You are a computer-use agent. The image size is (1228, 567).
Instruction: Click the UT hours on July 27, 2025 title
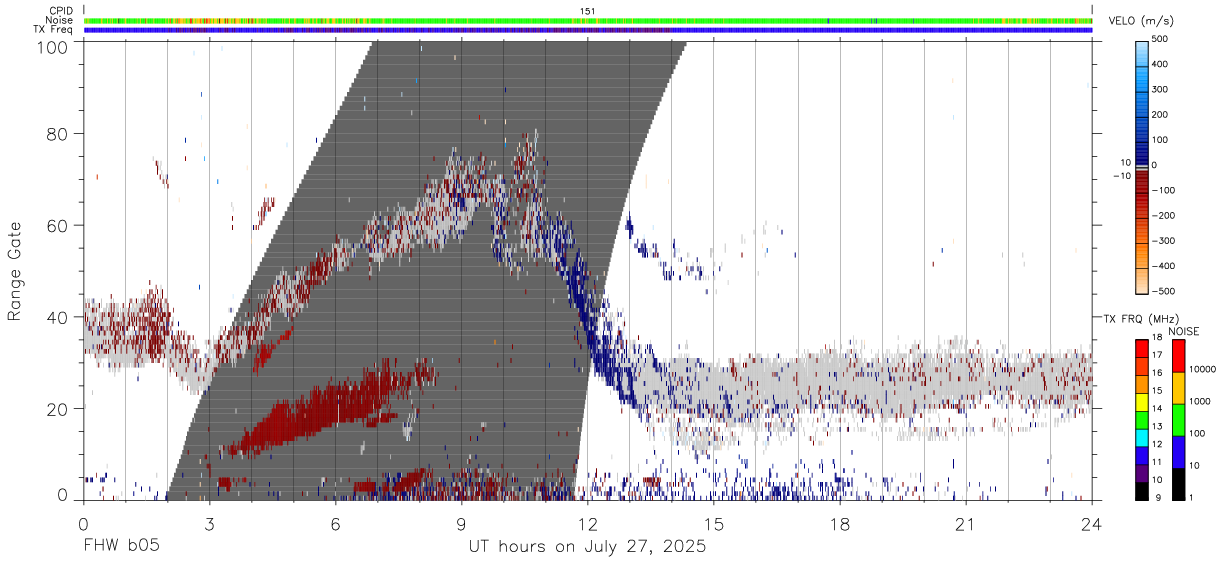point(587,547)
